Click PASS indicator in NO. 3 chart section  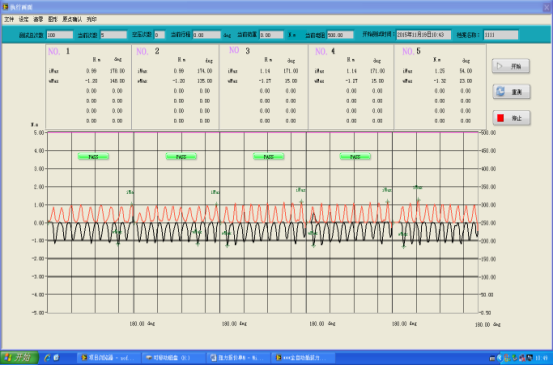tap(268, 157)
